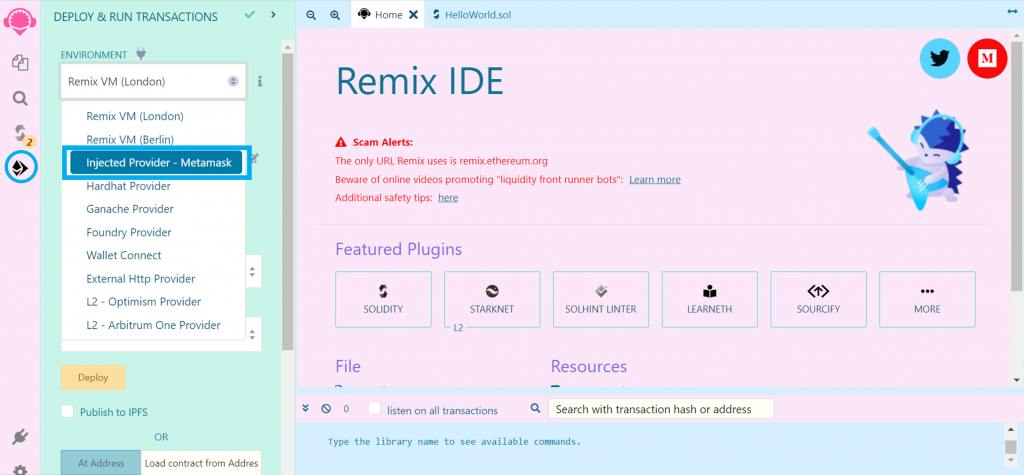Select the Hardhat Provider option

point(128,186)
